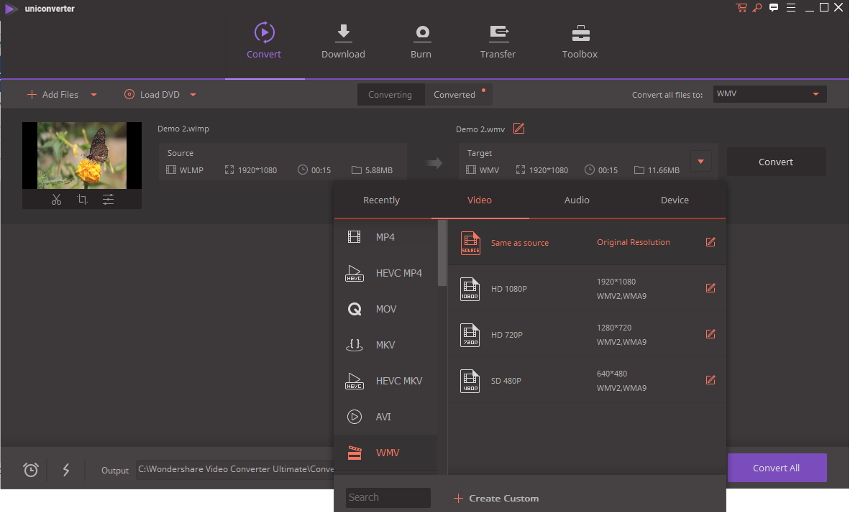This screenshot has width=849, height=512.
Task: Toggle high speed conversion lightning icon
Action: (66, 469)
